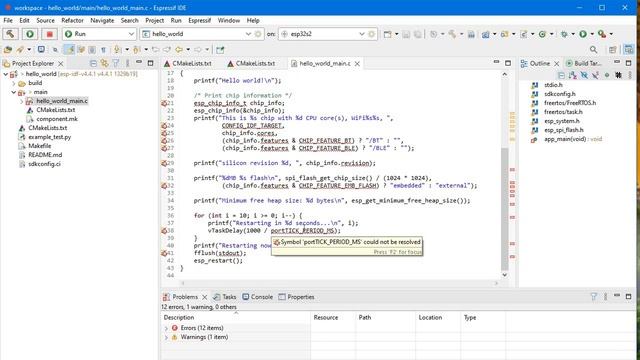
Task: Select component.mk in Project Explorer
Action: point(57,119)
